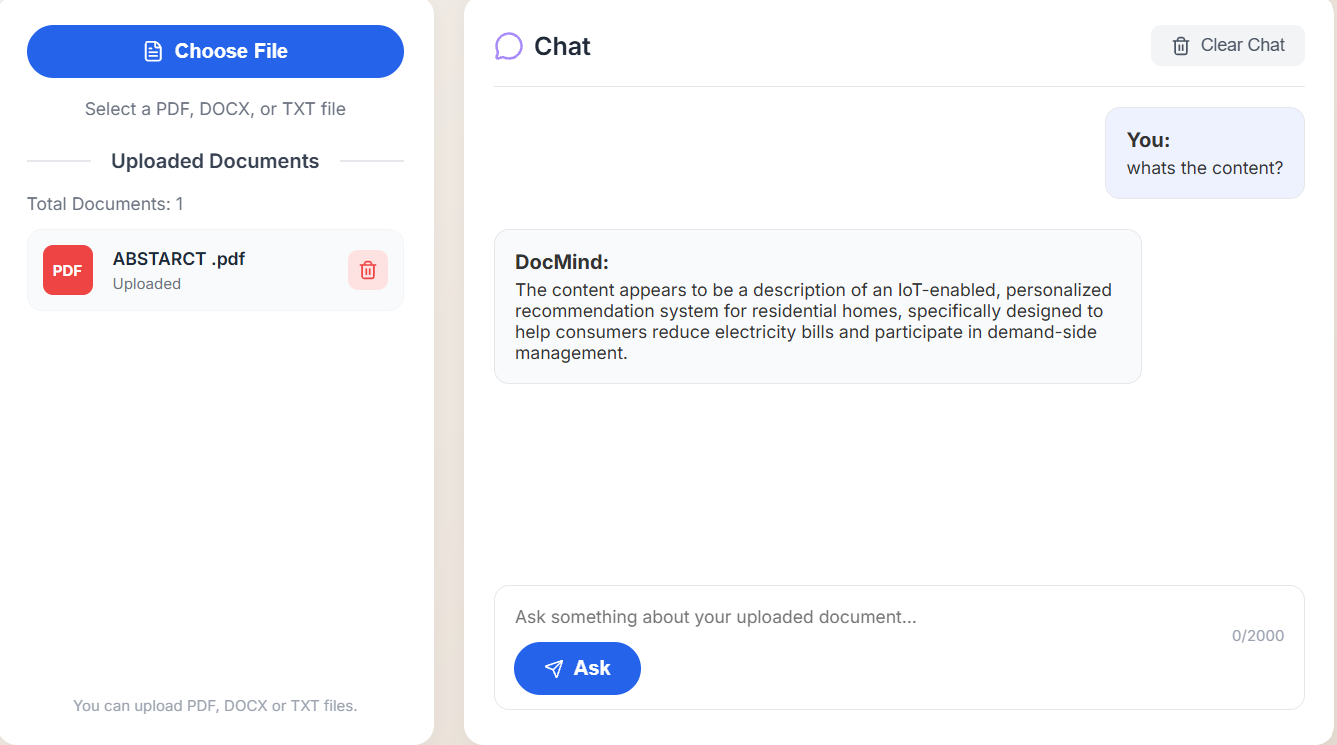Click the Total Documents: 1 label

tap(105, 204)
